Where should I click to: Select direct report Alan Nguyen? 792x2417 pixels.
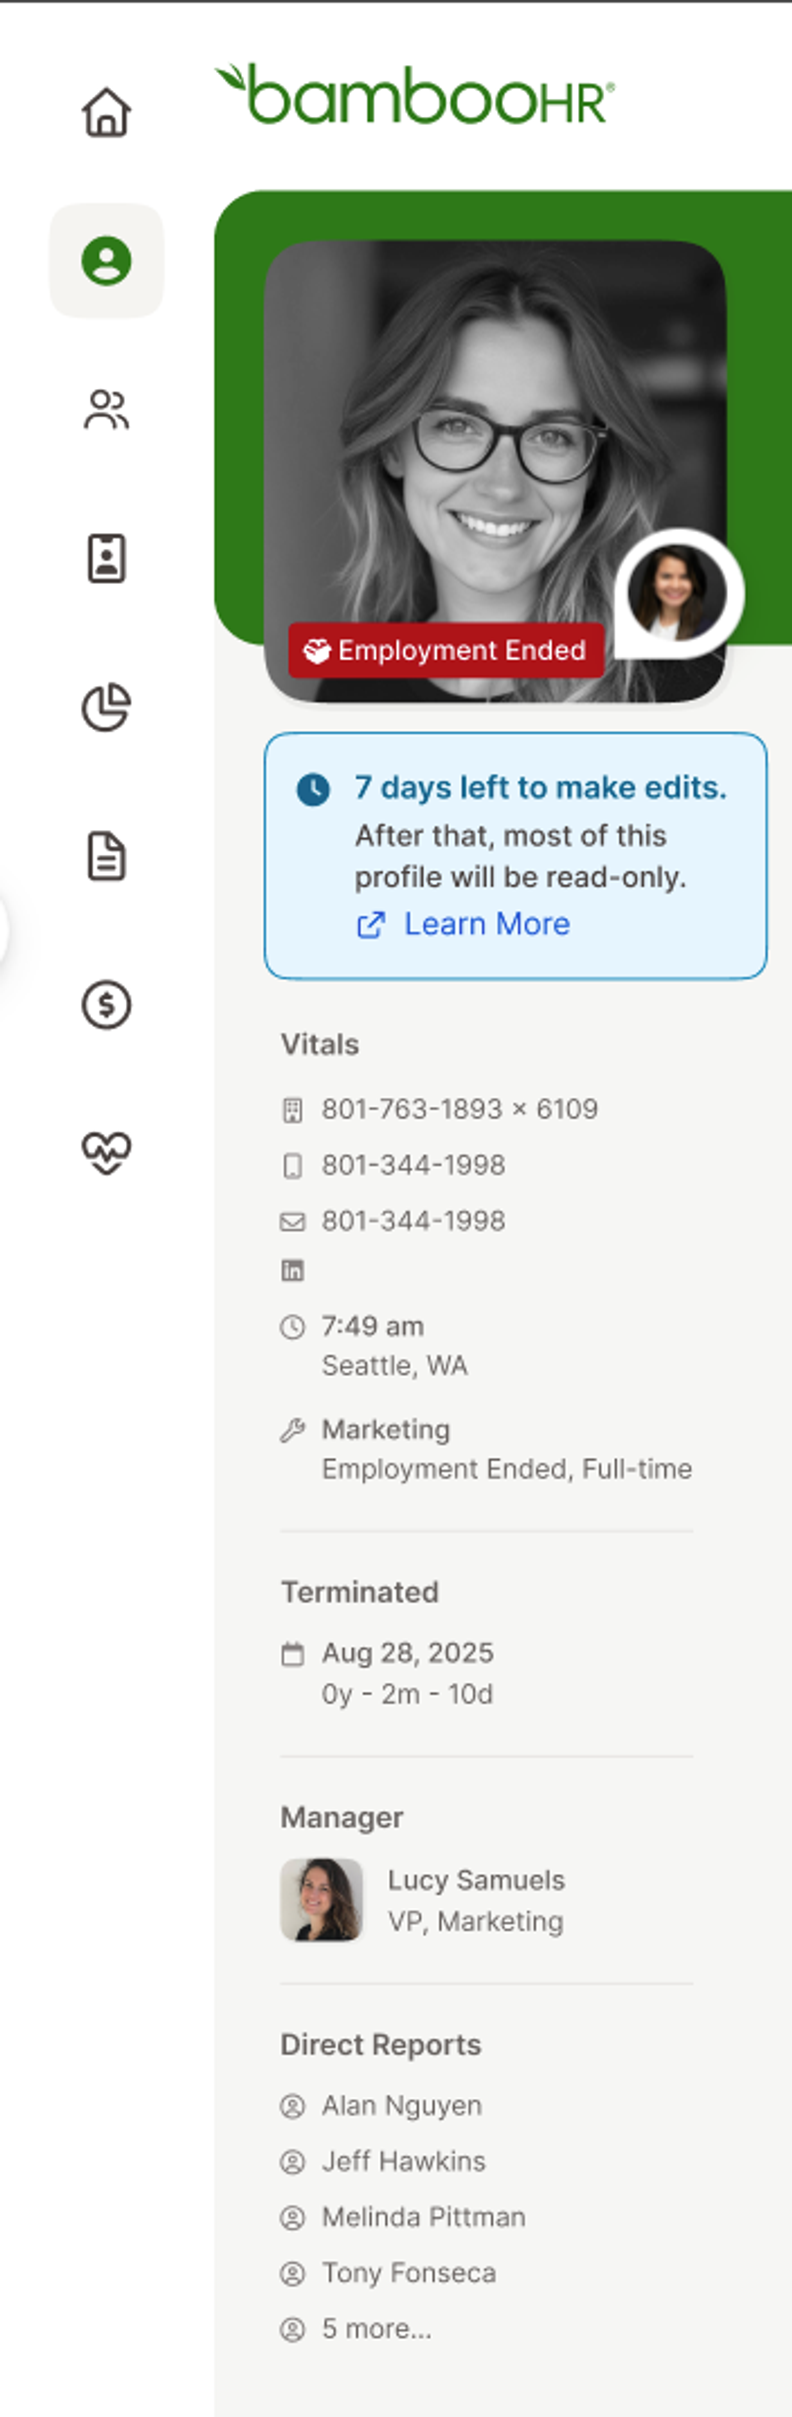pyautogui.click(x=400, y=2106)
